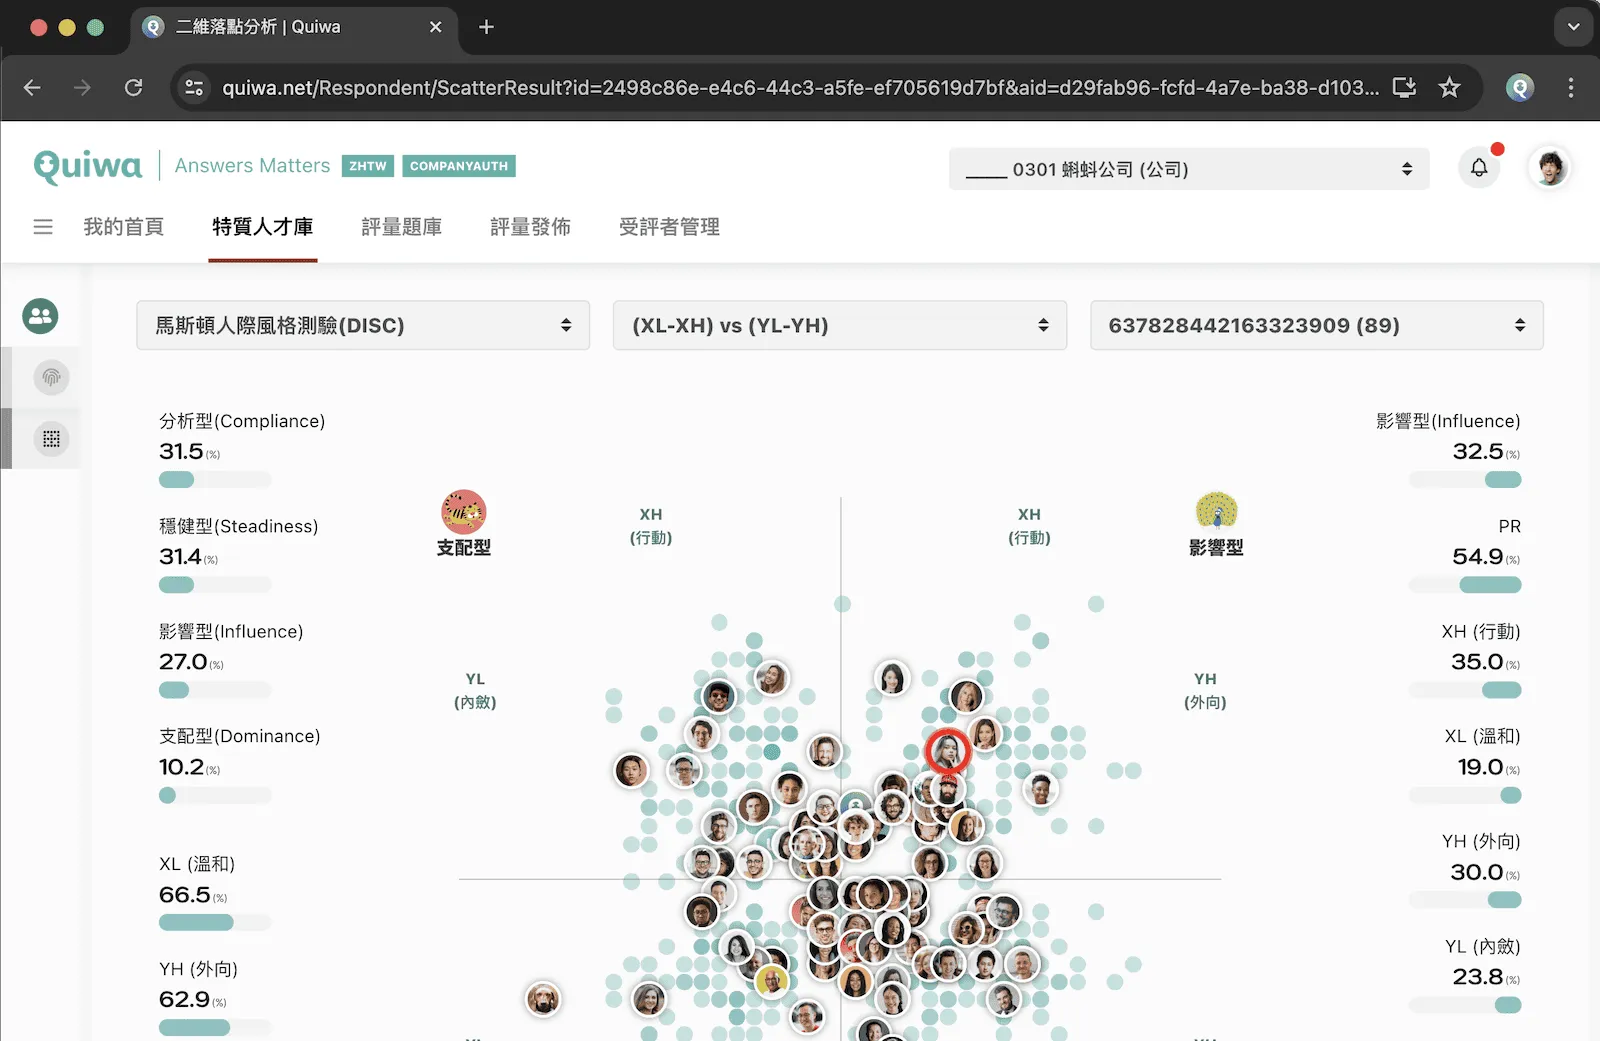Viewport: 1600px width, 1041px height.
Task: Open the 0301 蝌蚪公司 company selector
Action: 1189,168
